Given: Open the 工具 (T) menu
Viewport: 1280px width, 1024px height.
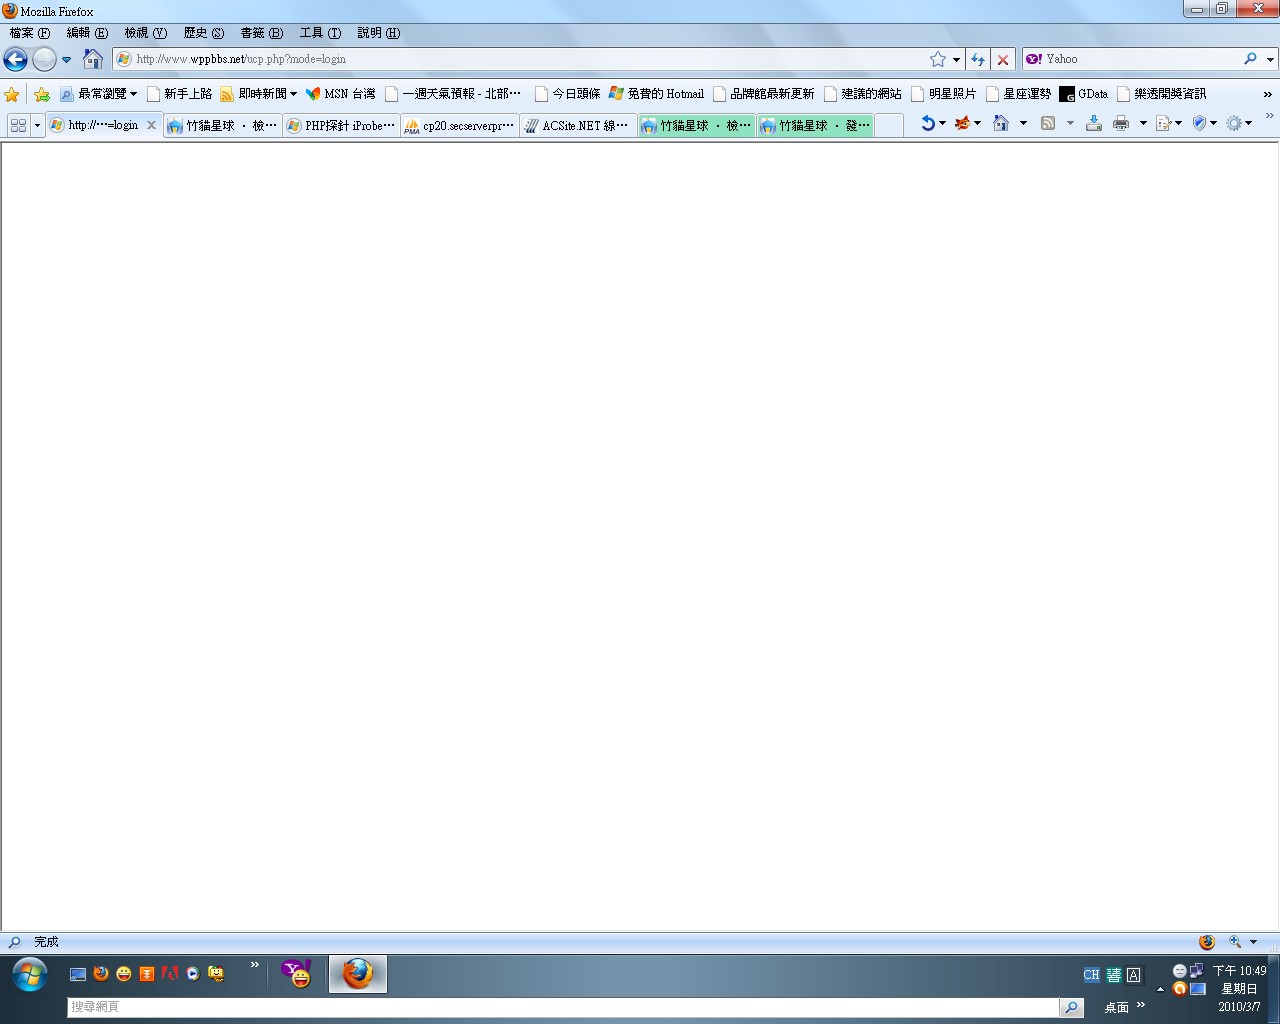Looking at the screenshot, I should tap(320, 33).
